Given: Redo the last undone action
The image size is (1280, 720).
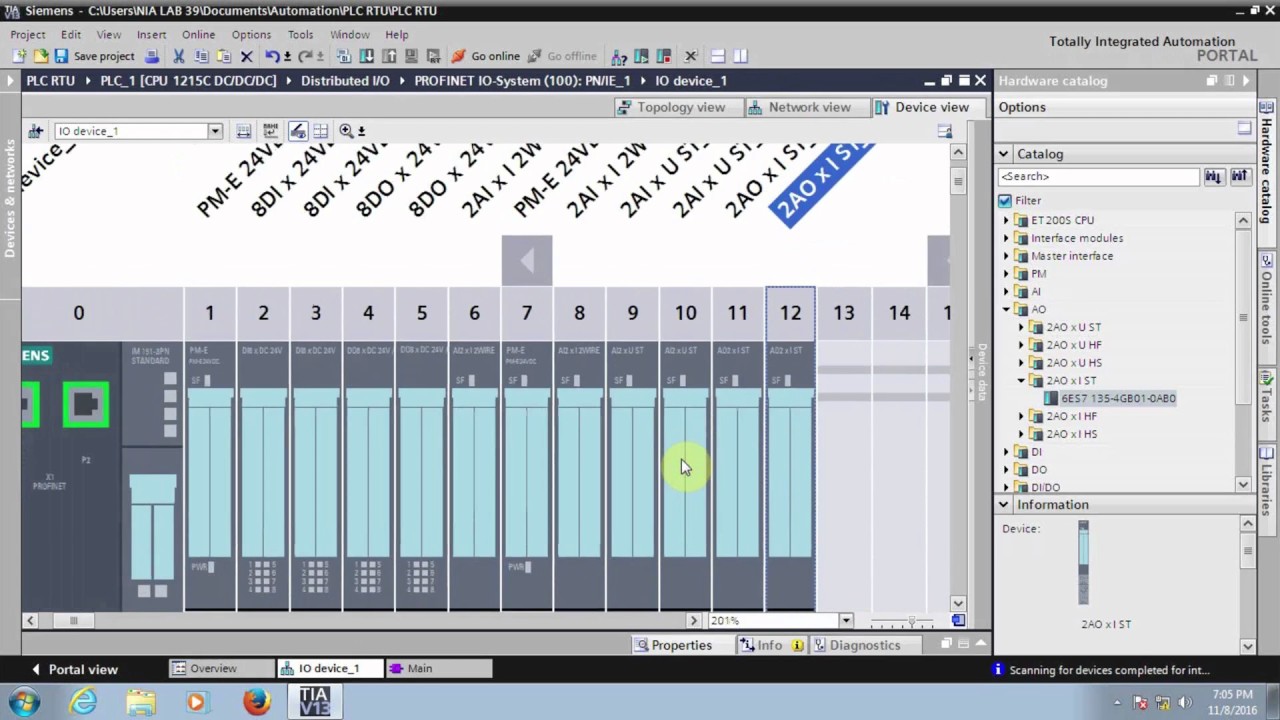Looking at the screenshot, I should pos(306,56).
